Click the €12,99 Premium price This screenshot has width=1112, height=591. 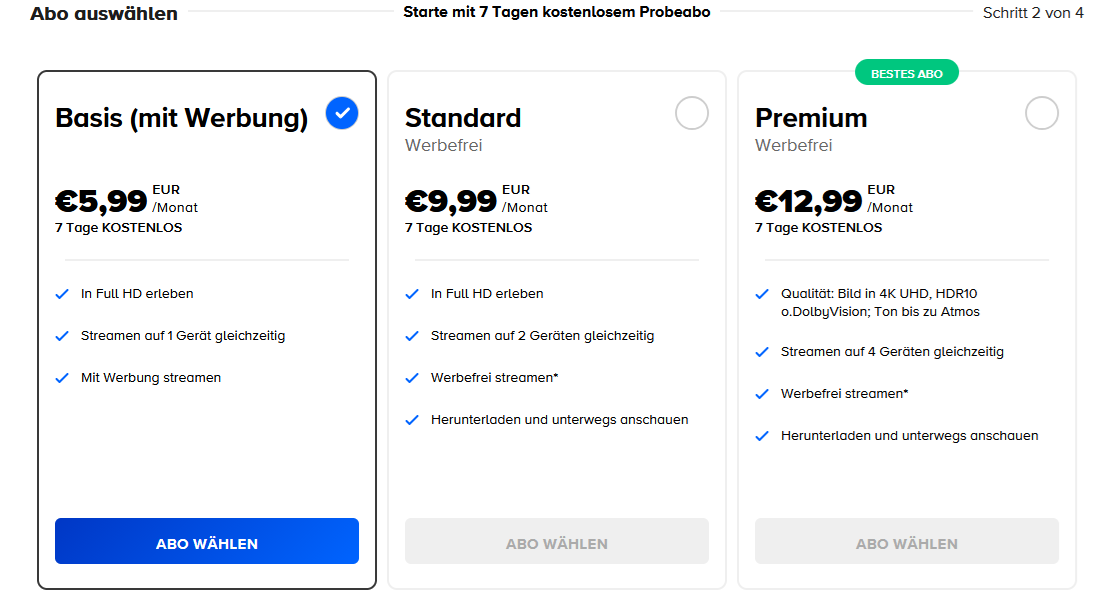click(809, 201)
